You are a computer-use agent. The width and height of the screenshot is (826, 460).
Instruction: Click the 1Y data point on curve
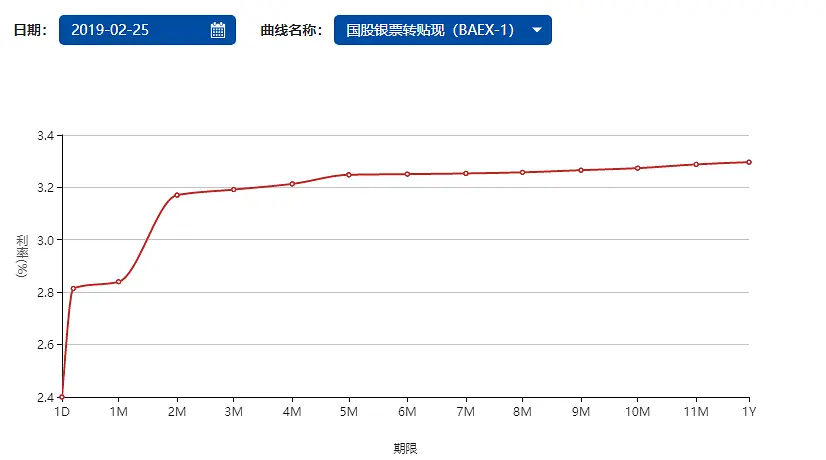[749, 162]
